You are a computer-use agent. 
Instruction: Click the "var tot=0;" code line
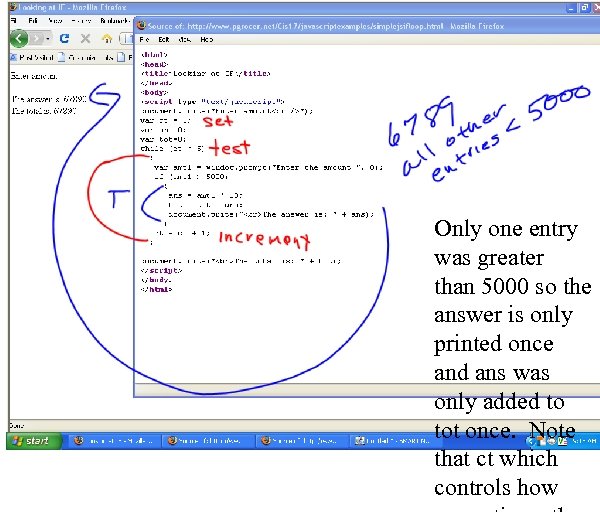point(163,139)
